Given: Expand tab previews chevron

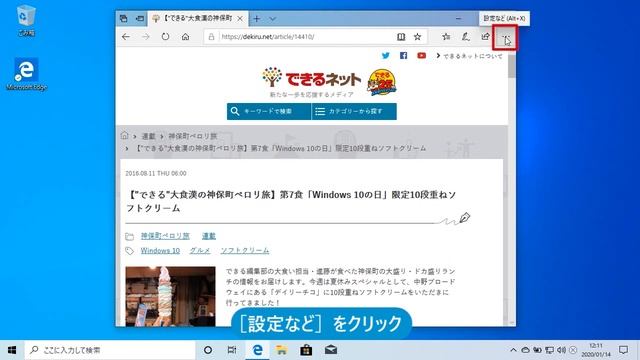Looking at the screenshot, I should point(272,18).
